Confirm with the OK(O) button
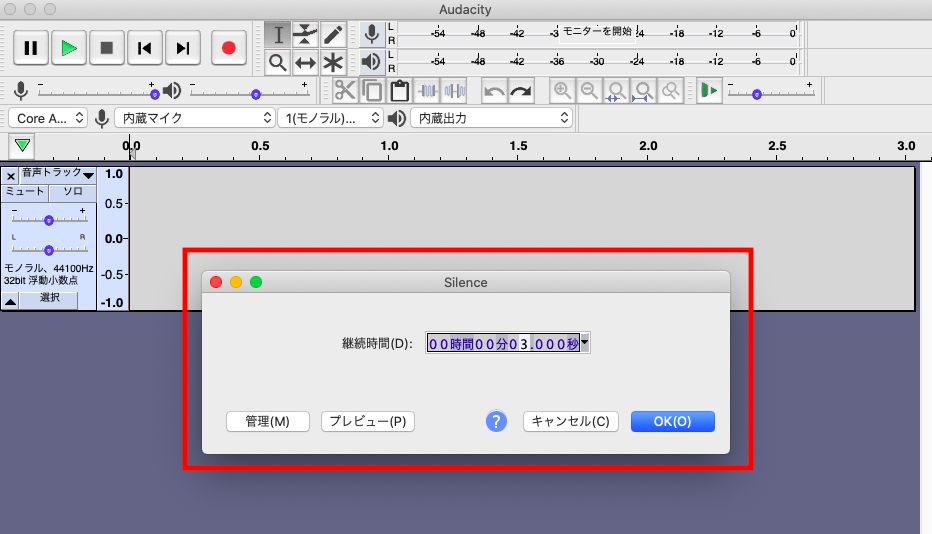 (672, 421)
